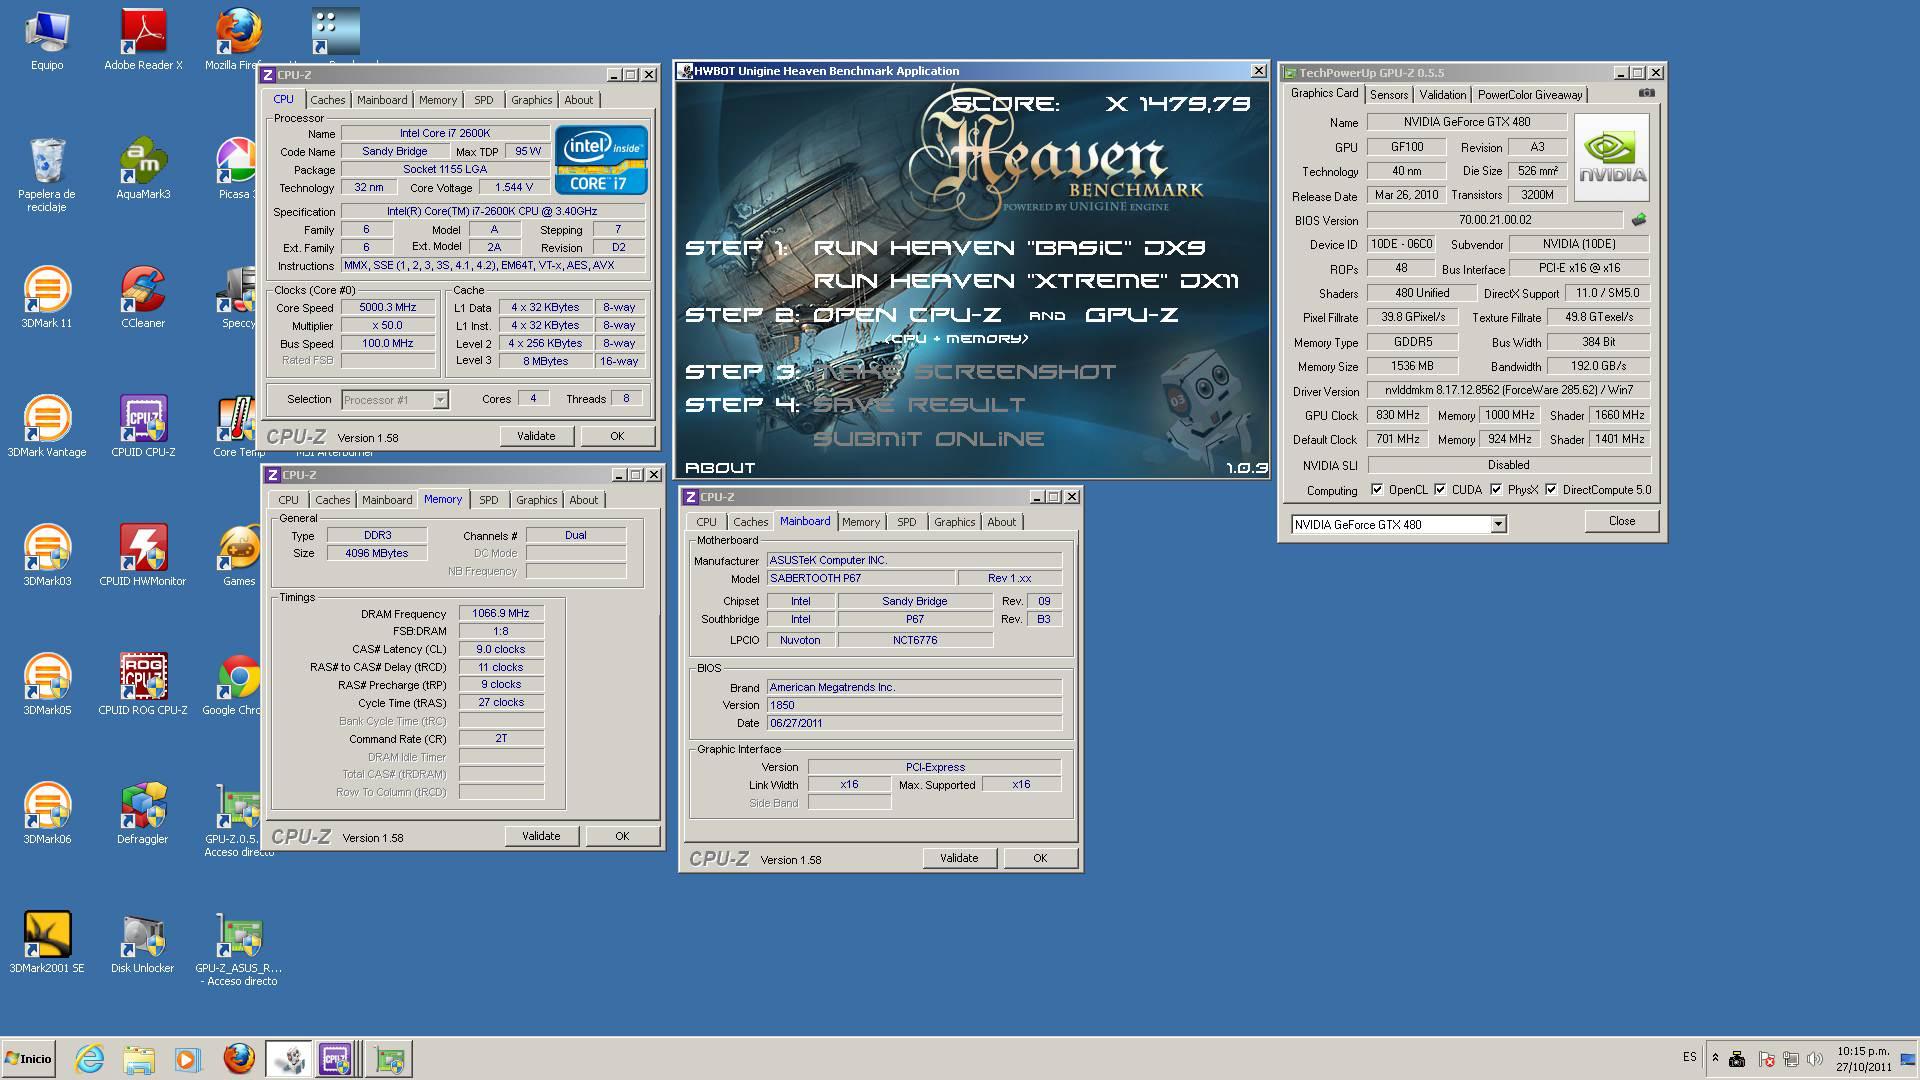Click GPU-Z screenshot camera icon
The image size is (1920, 1080).
coord(1646,93)
